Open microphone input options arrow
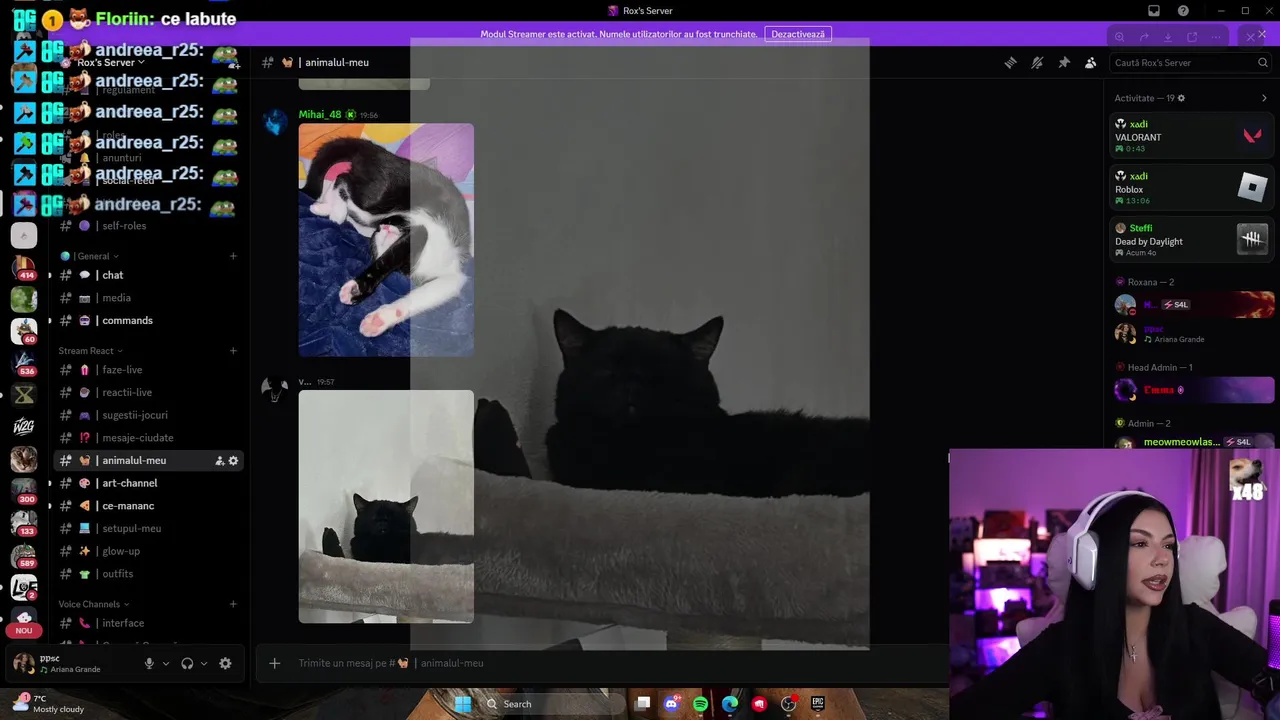Screen dimensions: 1280x720 (x=166, y=663)
